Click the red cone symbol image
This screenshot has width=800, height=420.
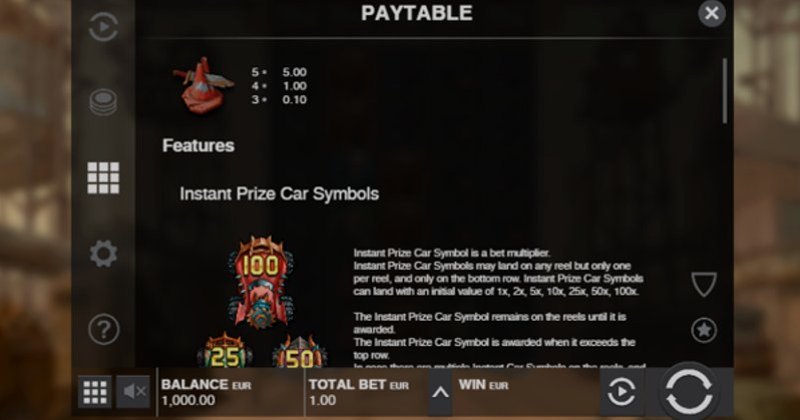tap(203, 85)
